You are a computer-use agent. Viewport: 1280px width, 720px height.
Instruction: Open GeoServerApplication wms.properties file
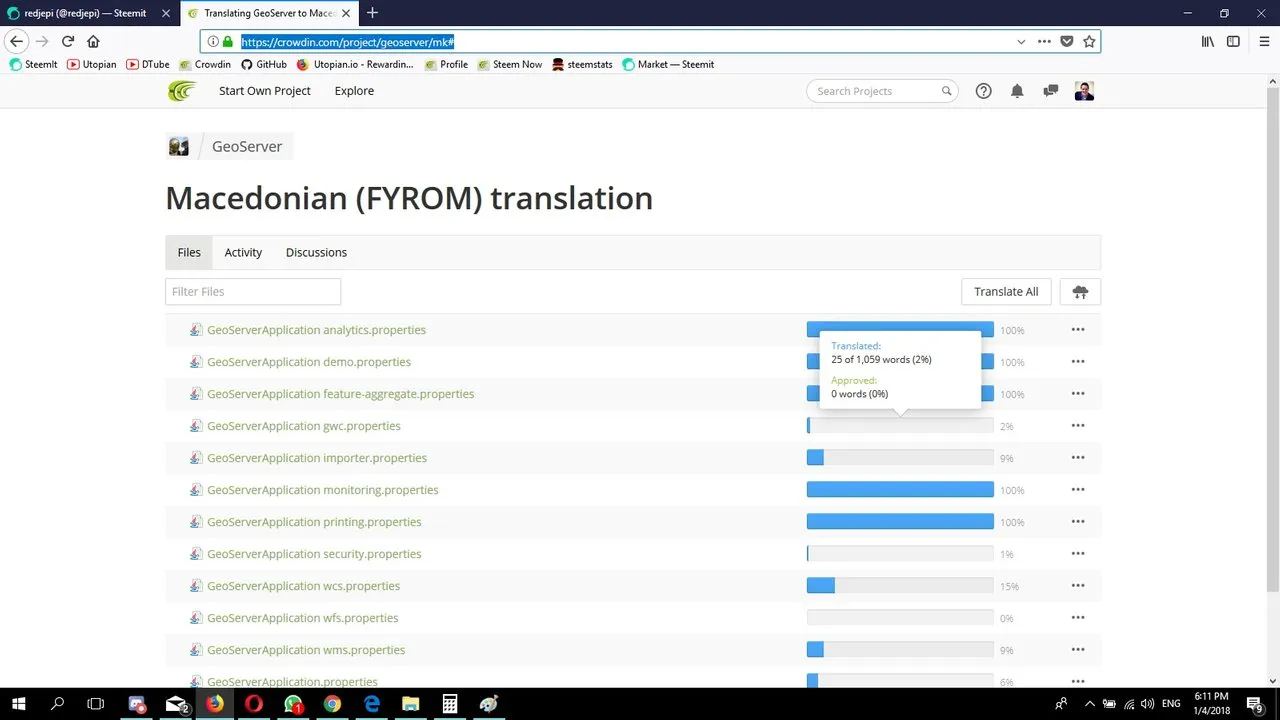306,650
